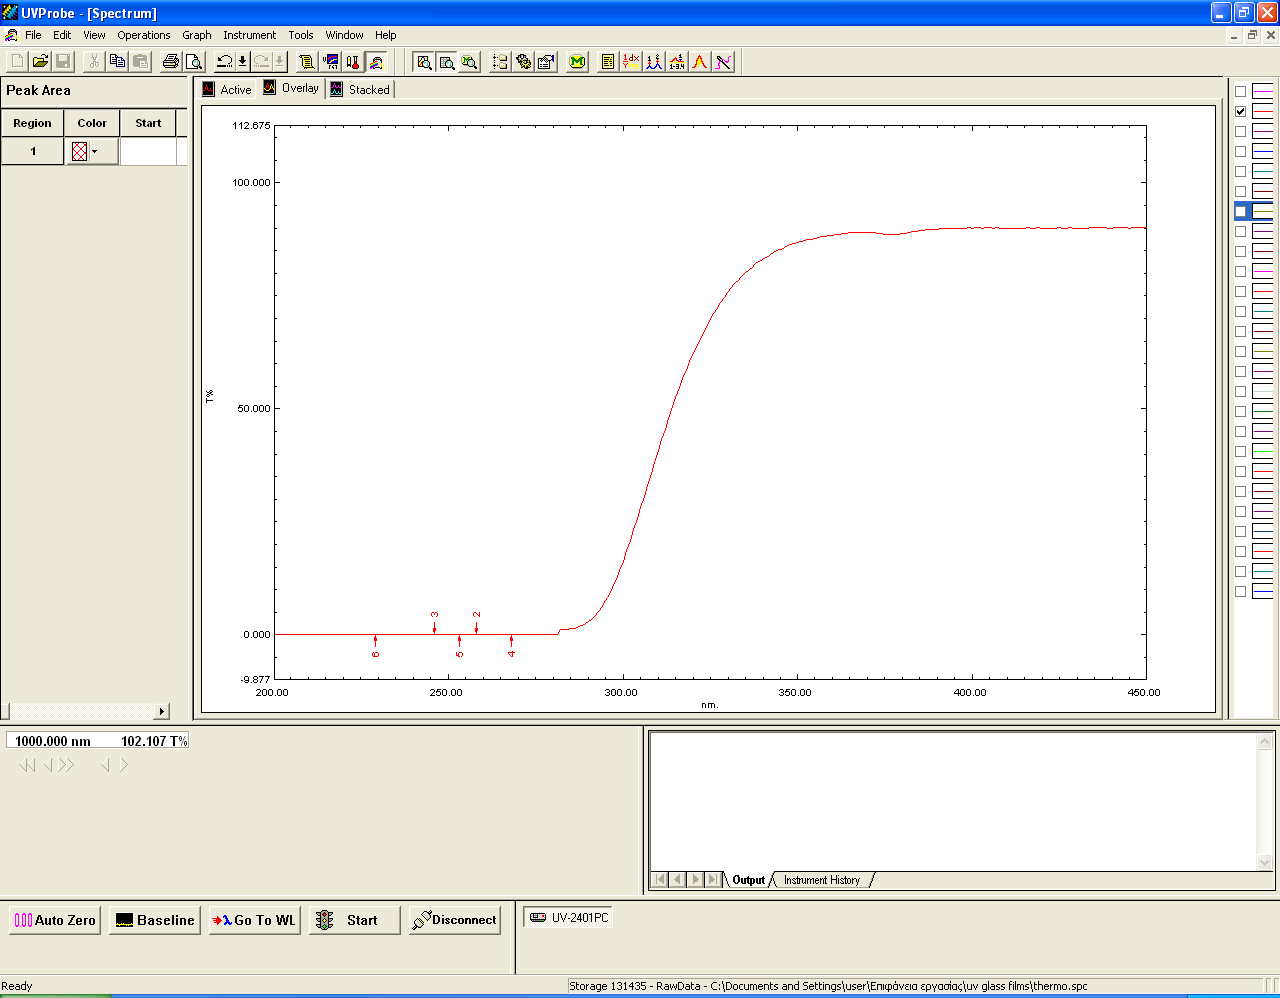This screenshot has height=998, width=1280.
Task: Open the Point Pick 1-3,4 icon
Action: (x=677, y=62)
